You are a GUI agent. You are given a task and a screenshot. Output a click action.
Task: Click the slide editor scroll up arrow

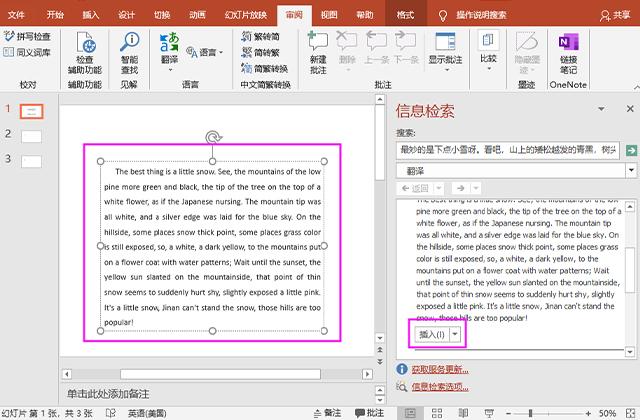pos(380,99)
